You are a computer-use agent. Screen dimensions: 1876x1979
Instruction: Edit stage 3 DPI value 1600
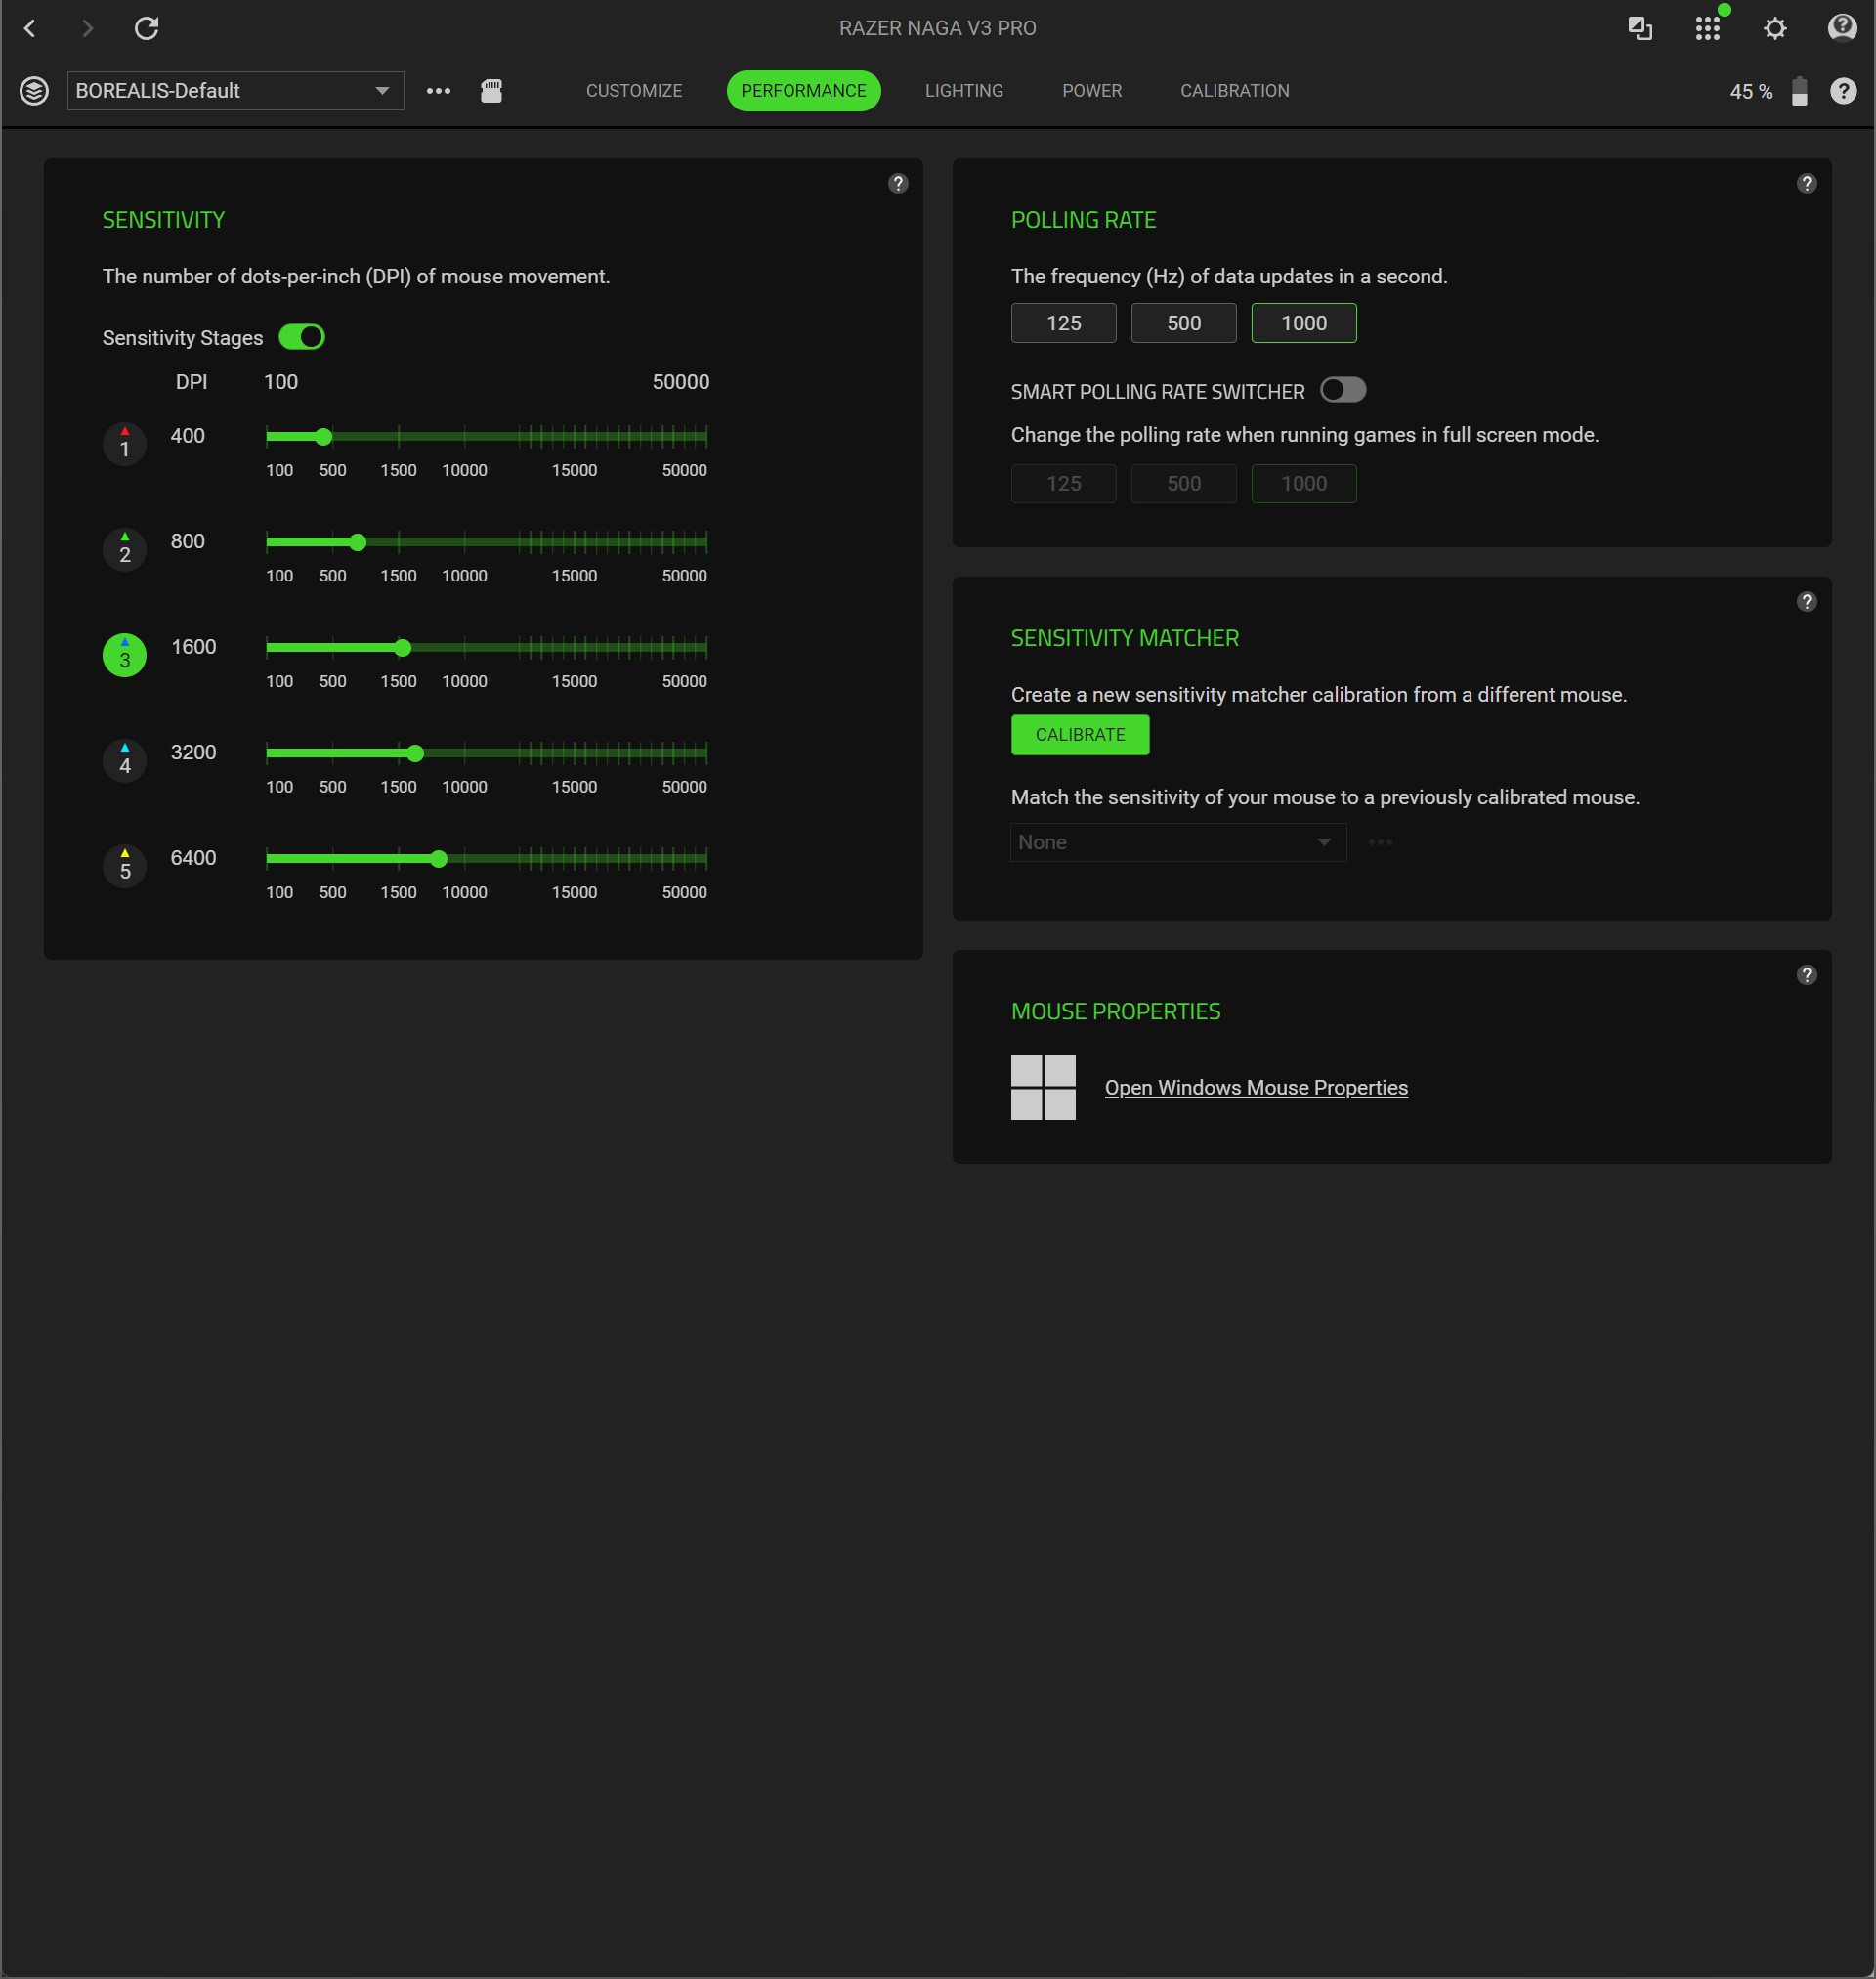[193, 647]
